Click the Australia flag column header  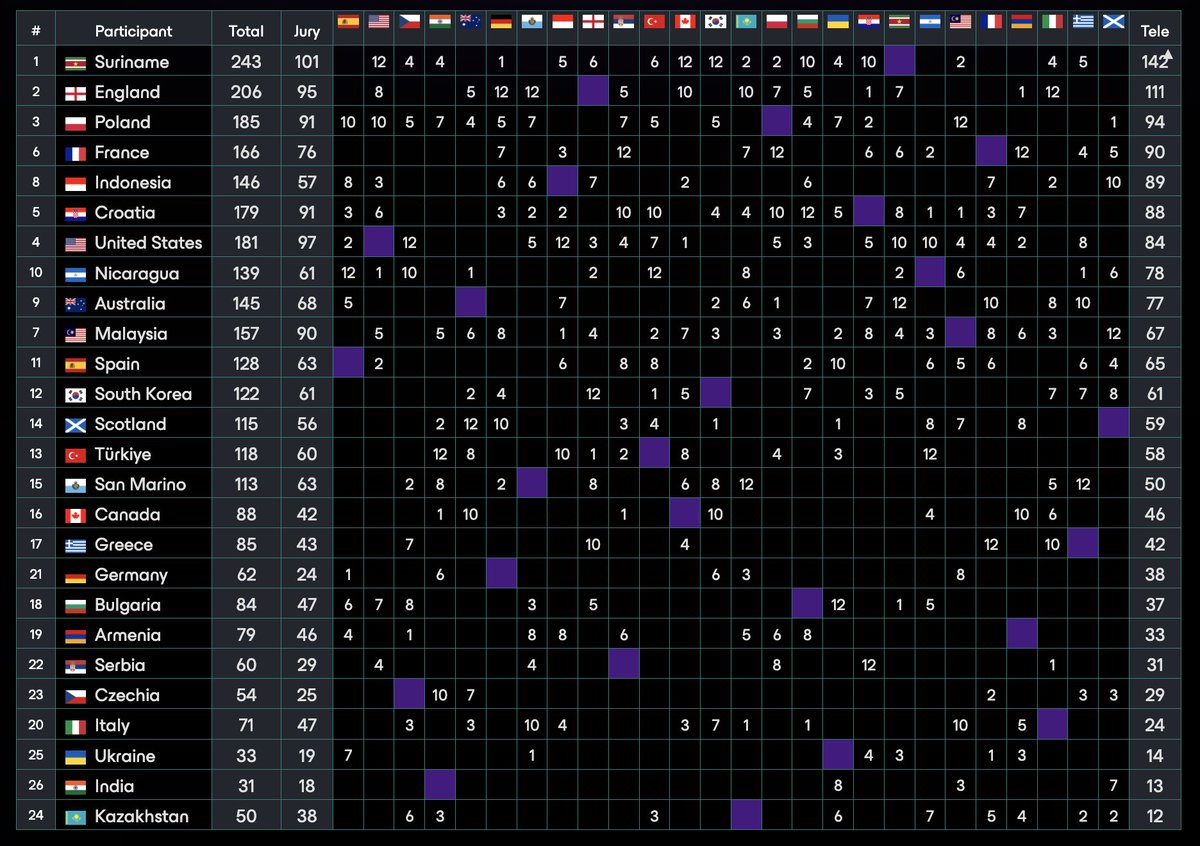click(471, 21)
